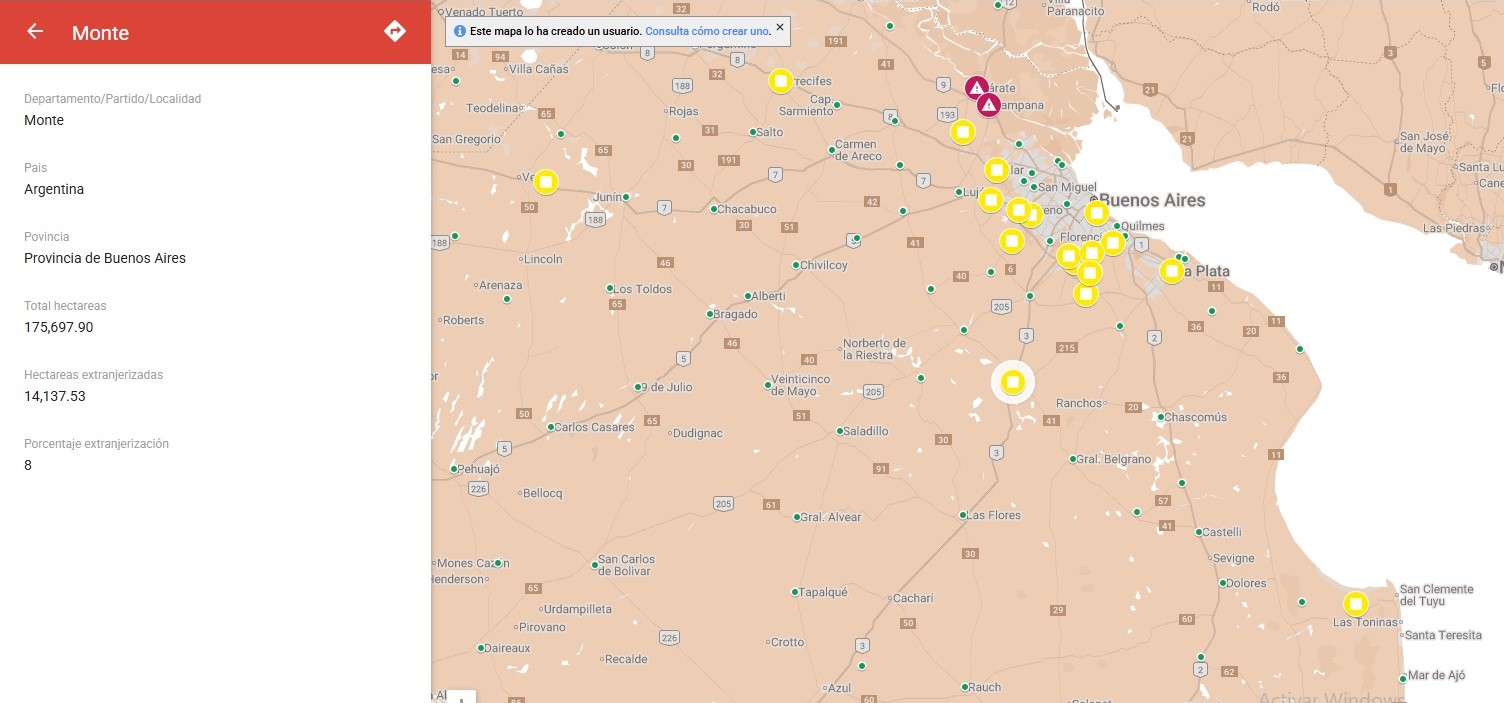Image resolution: width=1504 pixels, height=703 pixels.
Task: Click the Buenos Aires city label
Action: coord(1152,200)
